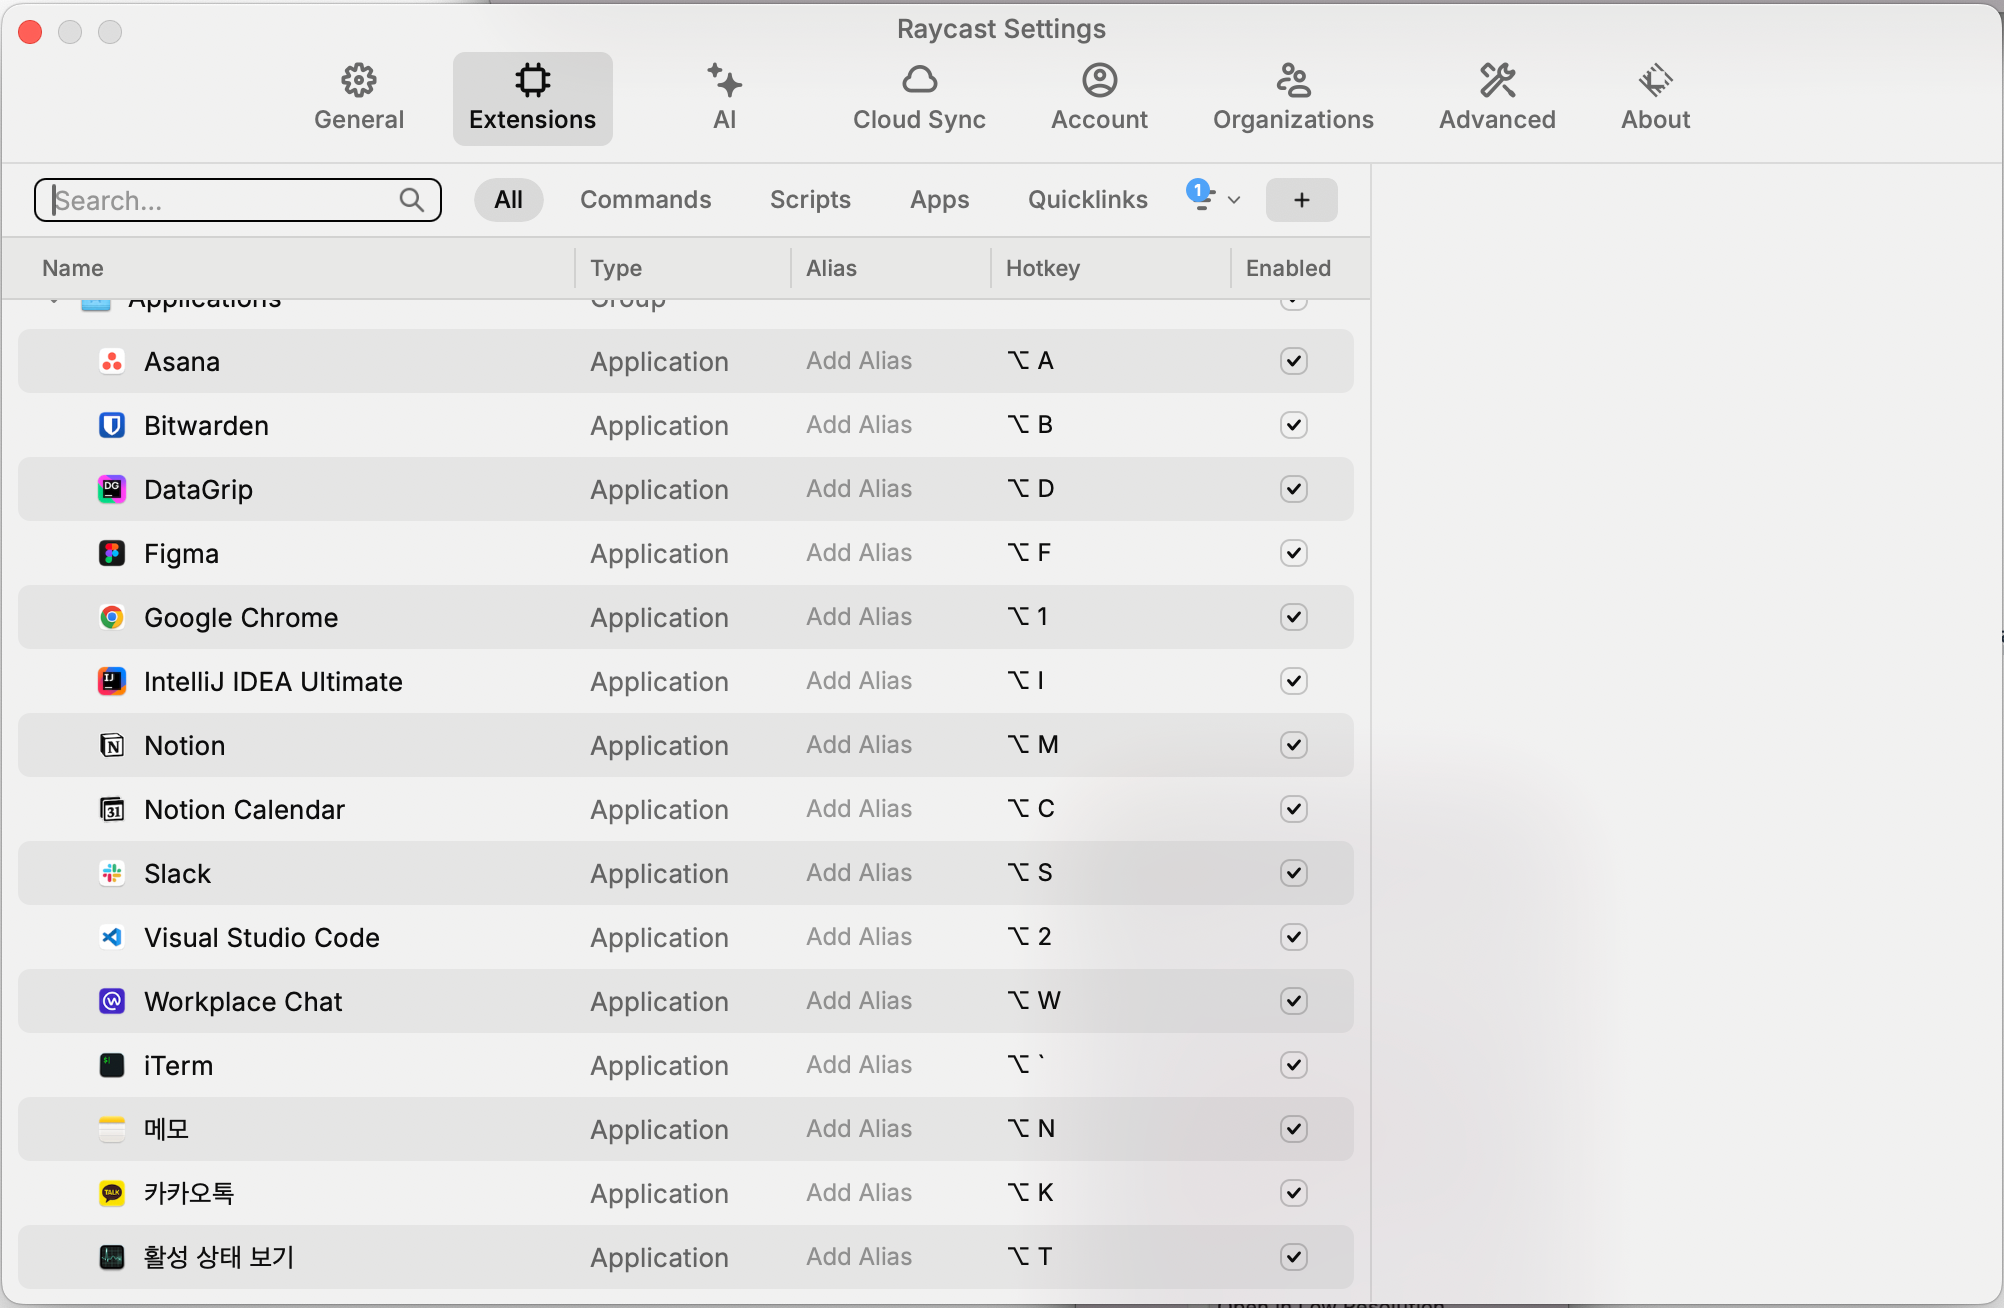Uncheck the iTerm enabled checkbox
2004x1308 pixels.
coord(1293,1066)
